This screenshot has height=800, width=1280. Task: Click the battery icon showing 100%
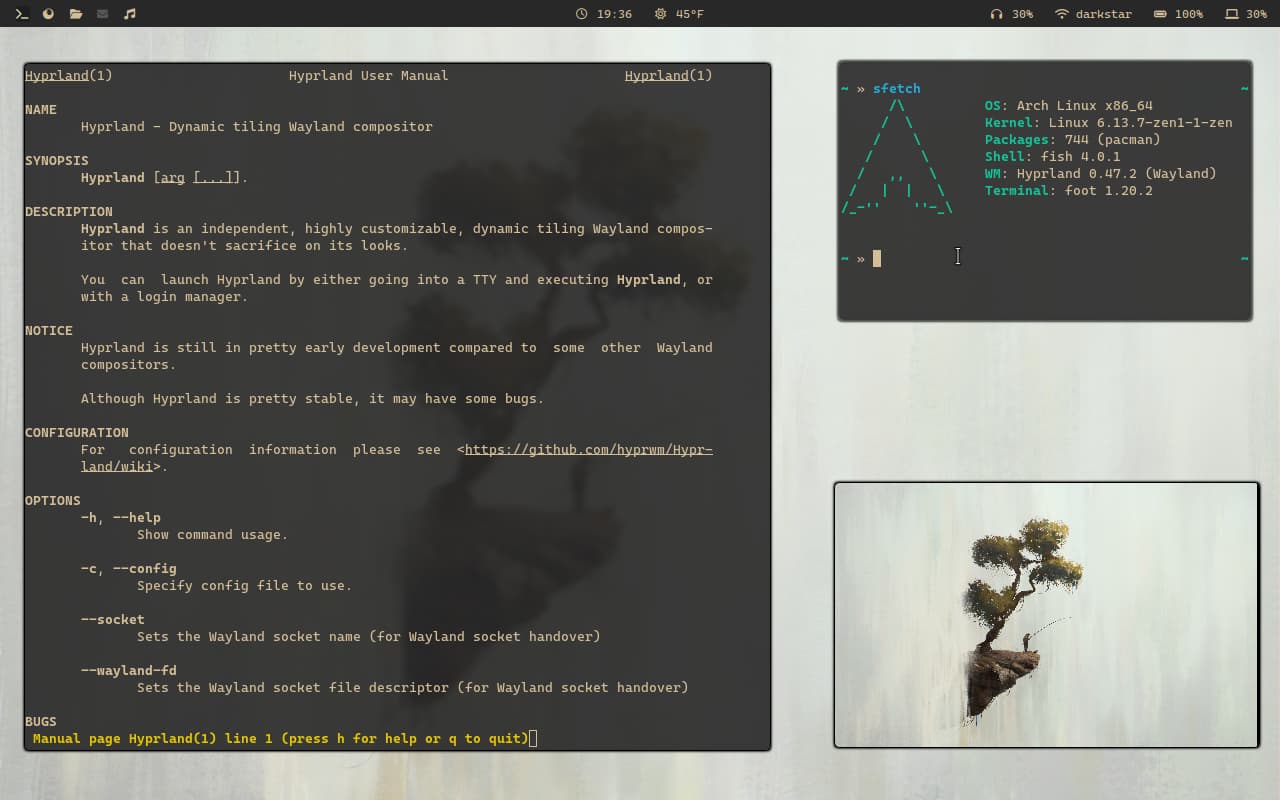(1160, 14)
